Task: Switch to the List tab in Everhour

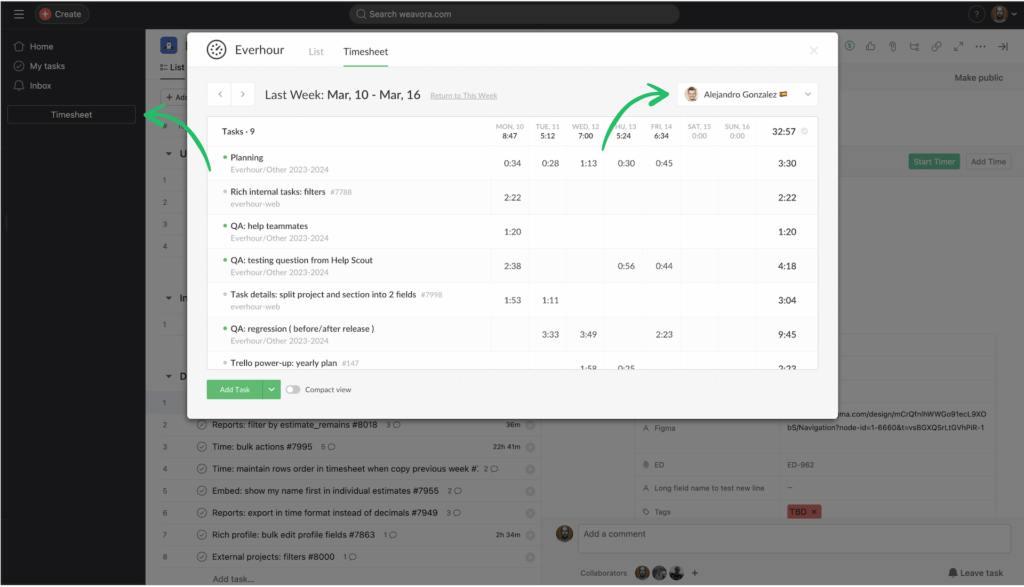Action: pos(315,51)
